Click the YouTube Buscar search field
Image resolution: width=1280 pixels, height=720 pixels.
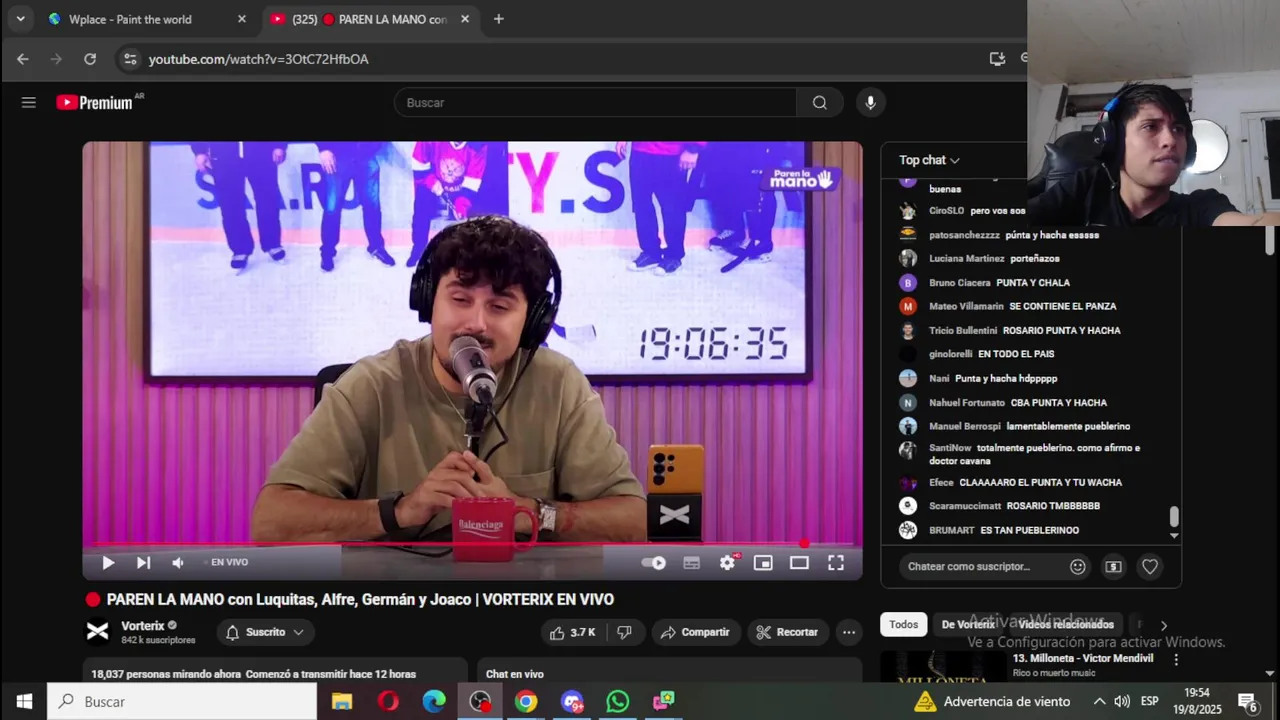(595, 102)
